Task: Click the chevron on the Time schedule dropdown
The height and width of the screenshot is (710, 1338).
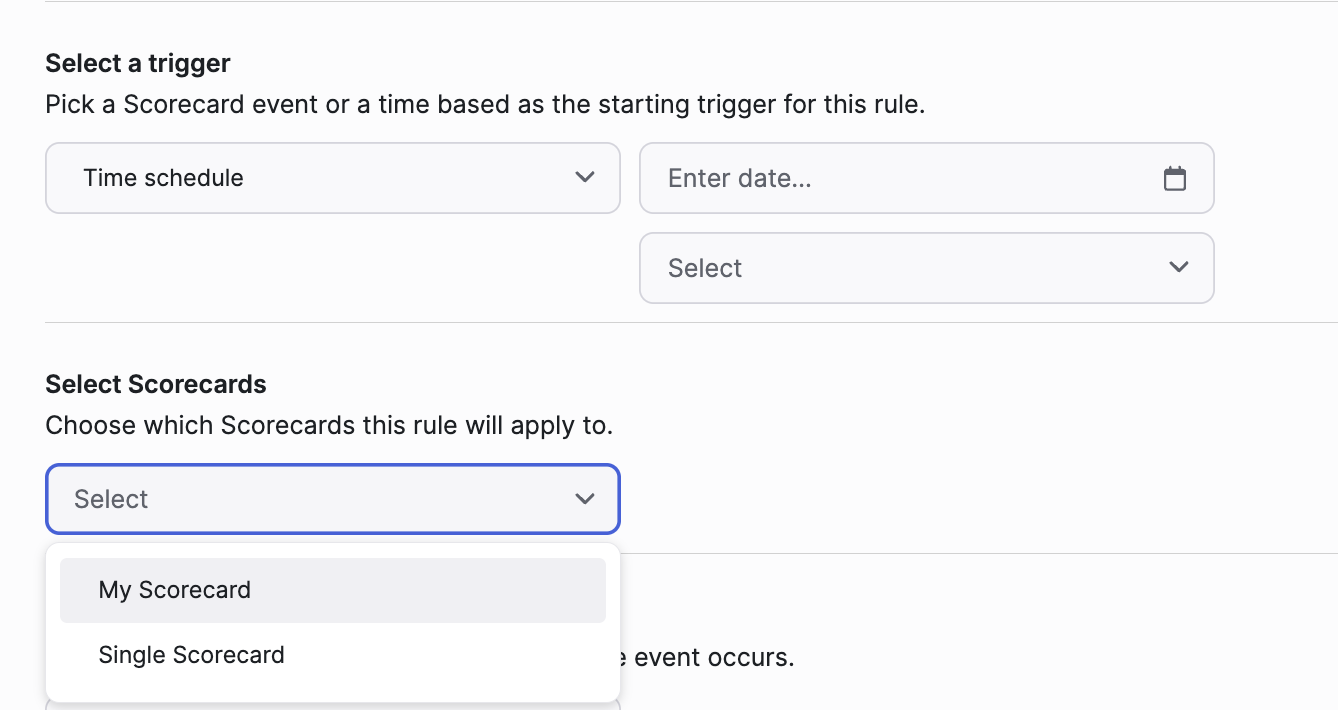Action: pos(585,177)
